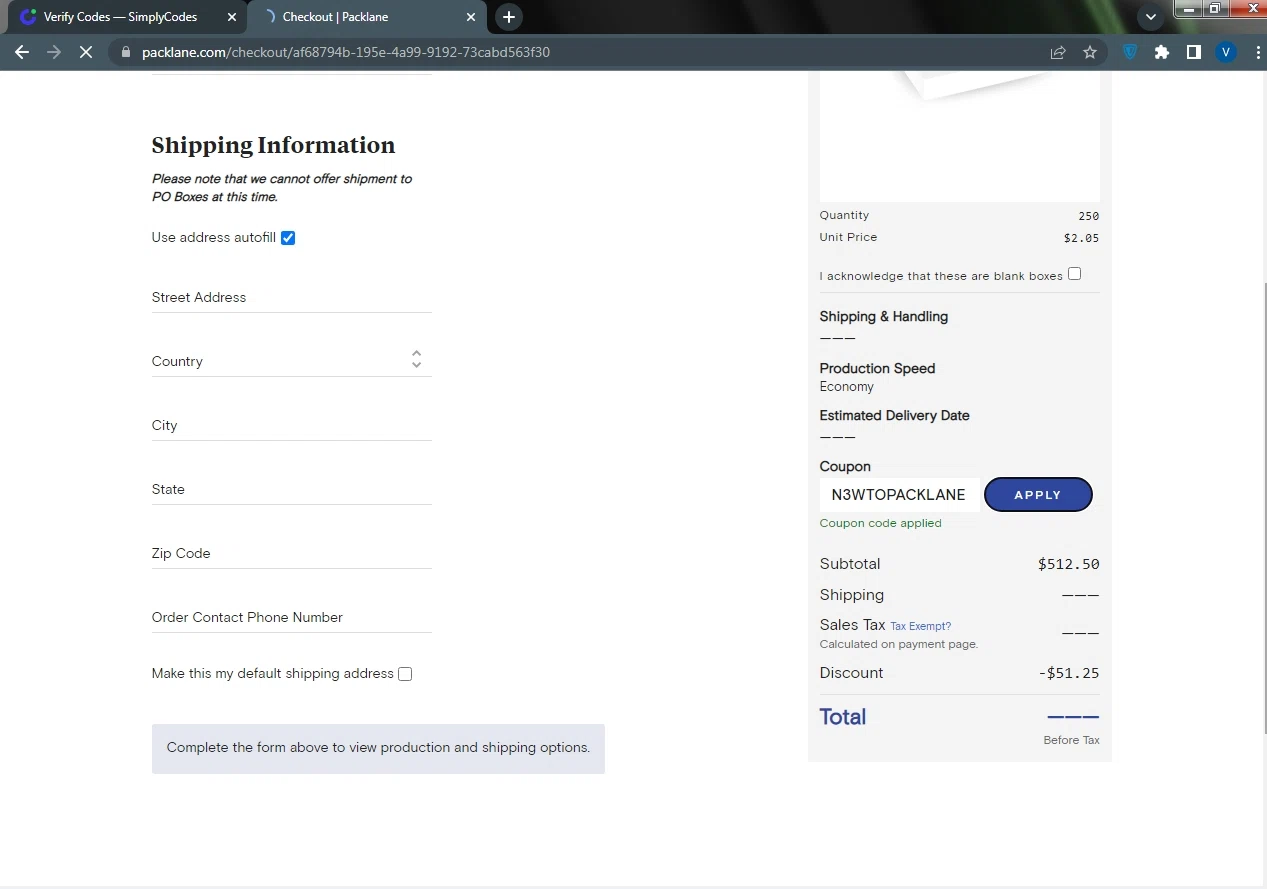Open the Chrome profile avatar V
Screen dimensions: 1267x889
pyautogui.click(x=1226, y=52)
